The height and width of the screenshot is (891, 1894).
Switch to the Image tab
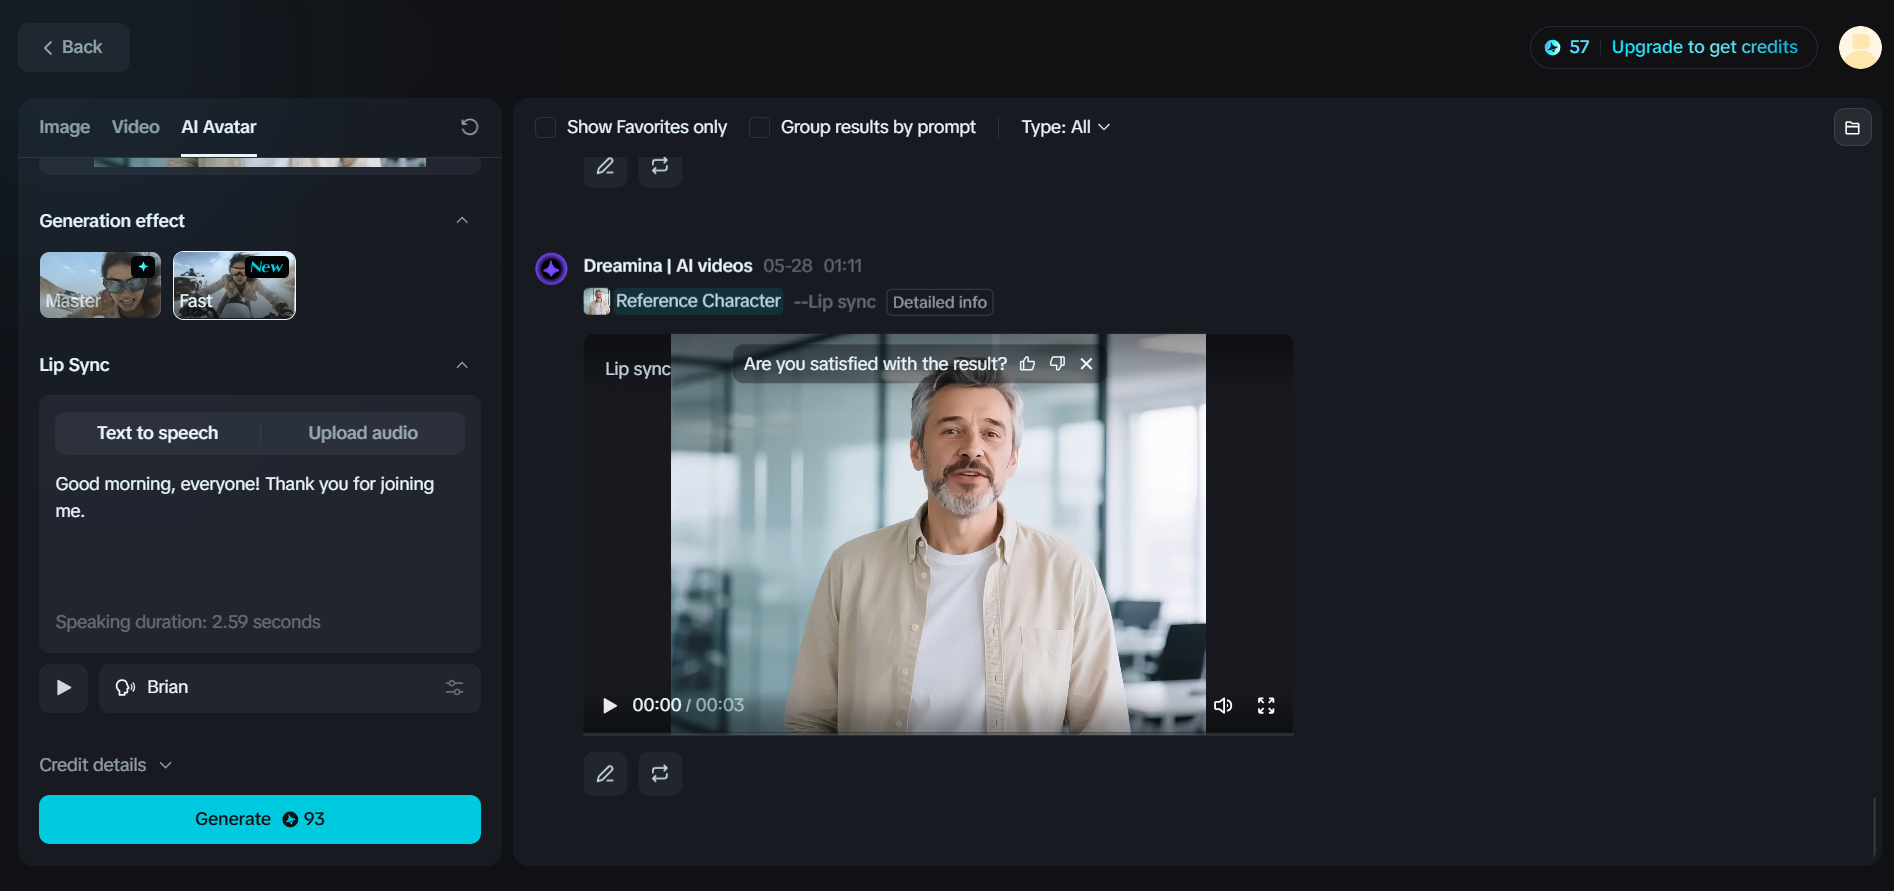click(65, 127)
